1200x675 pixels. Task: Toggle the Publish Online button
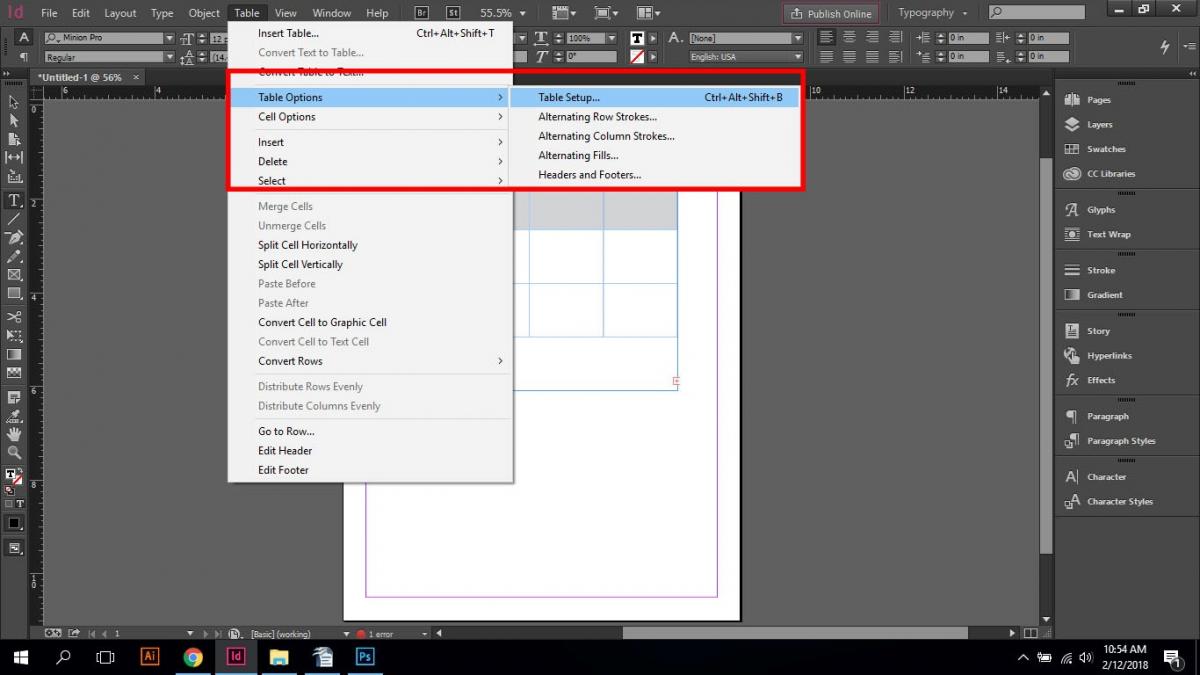click(830, 13)
